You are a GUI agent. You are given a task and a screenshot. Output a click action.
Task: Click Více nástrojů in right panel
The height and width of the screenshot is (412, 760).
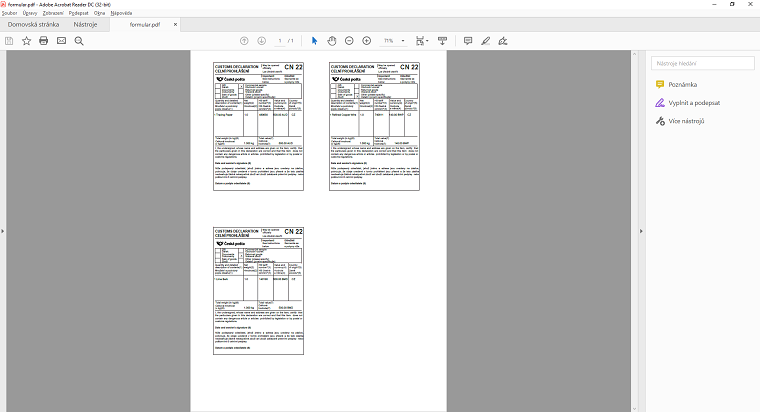click(x=686, y=121)
